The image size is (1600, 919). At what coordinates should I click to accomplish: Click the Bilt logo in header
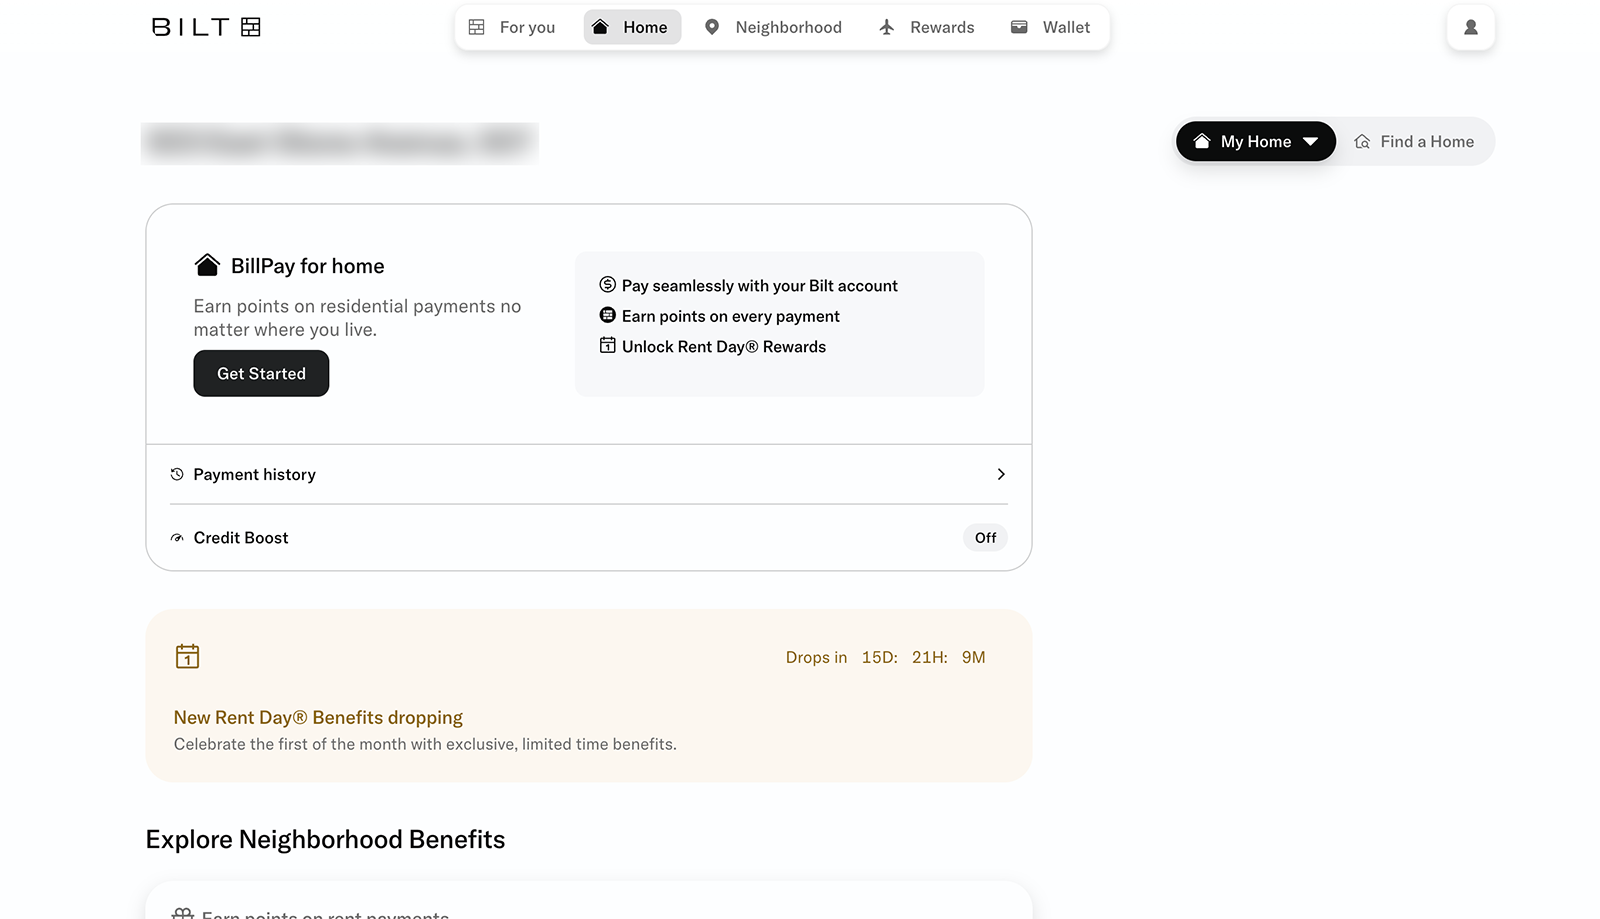coord(206,27)
